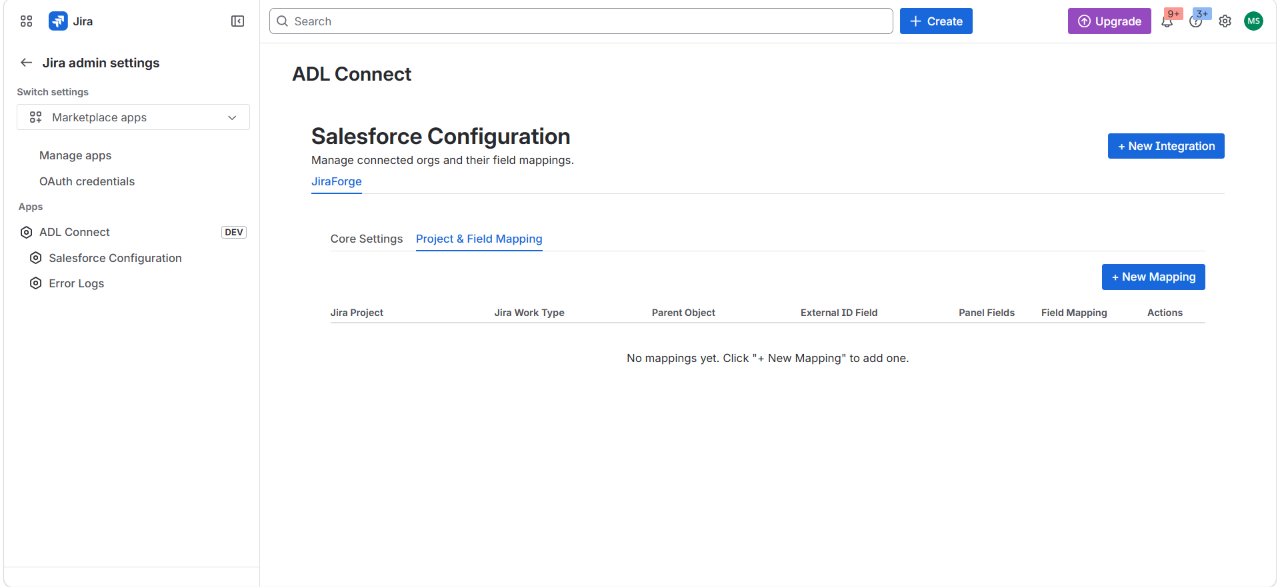
Task: Click the Jira logo icon
Action: (x=58, y=21)
